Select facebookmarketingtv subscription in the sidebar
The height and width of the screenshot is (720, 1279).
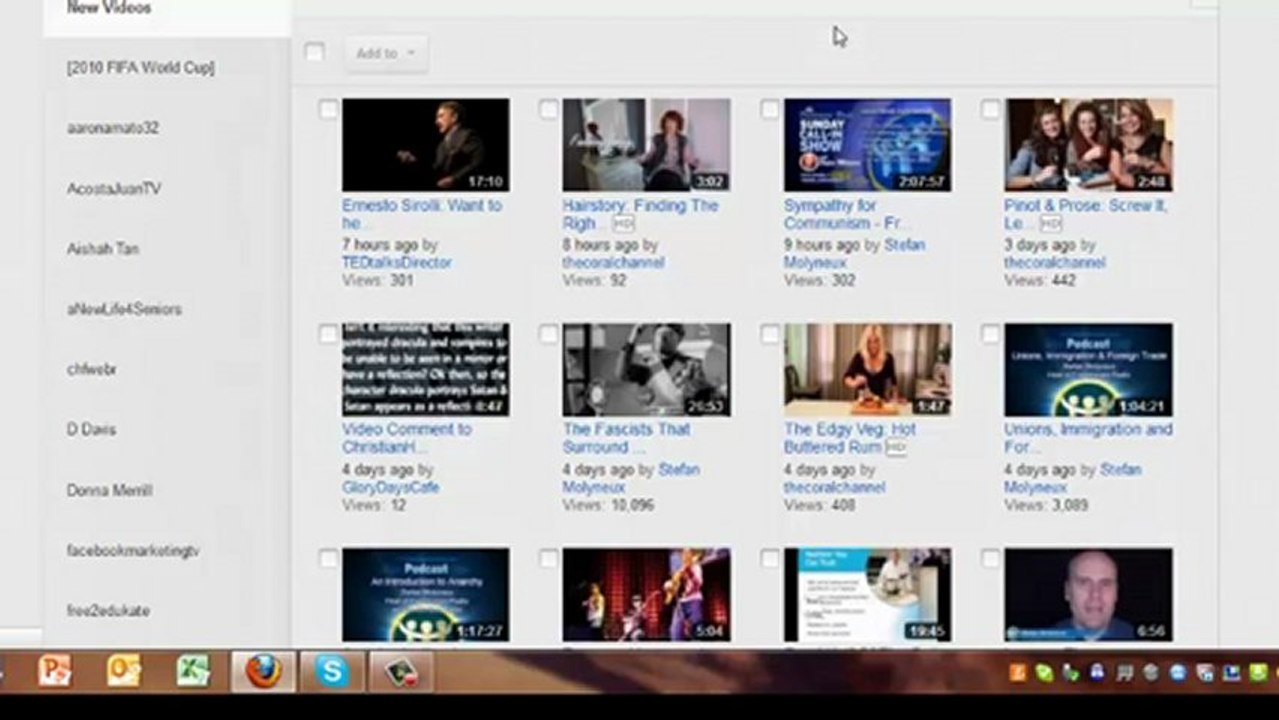click(133, 550)
